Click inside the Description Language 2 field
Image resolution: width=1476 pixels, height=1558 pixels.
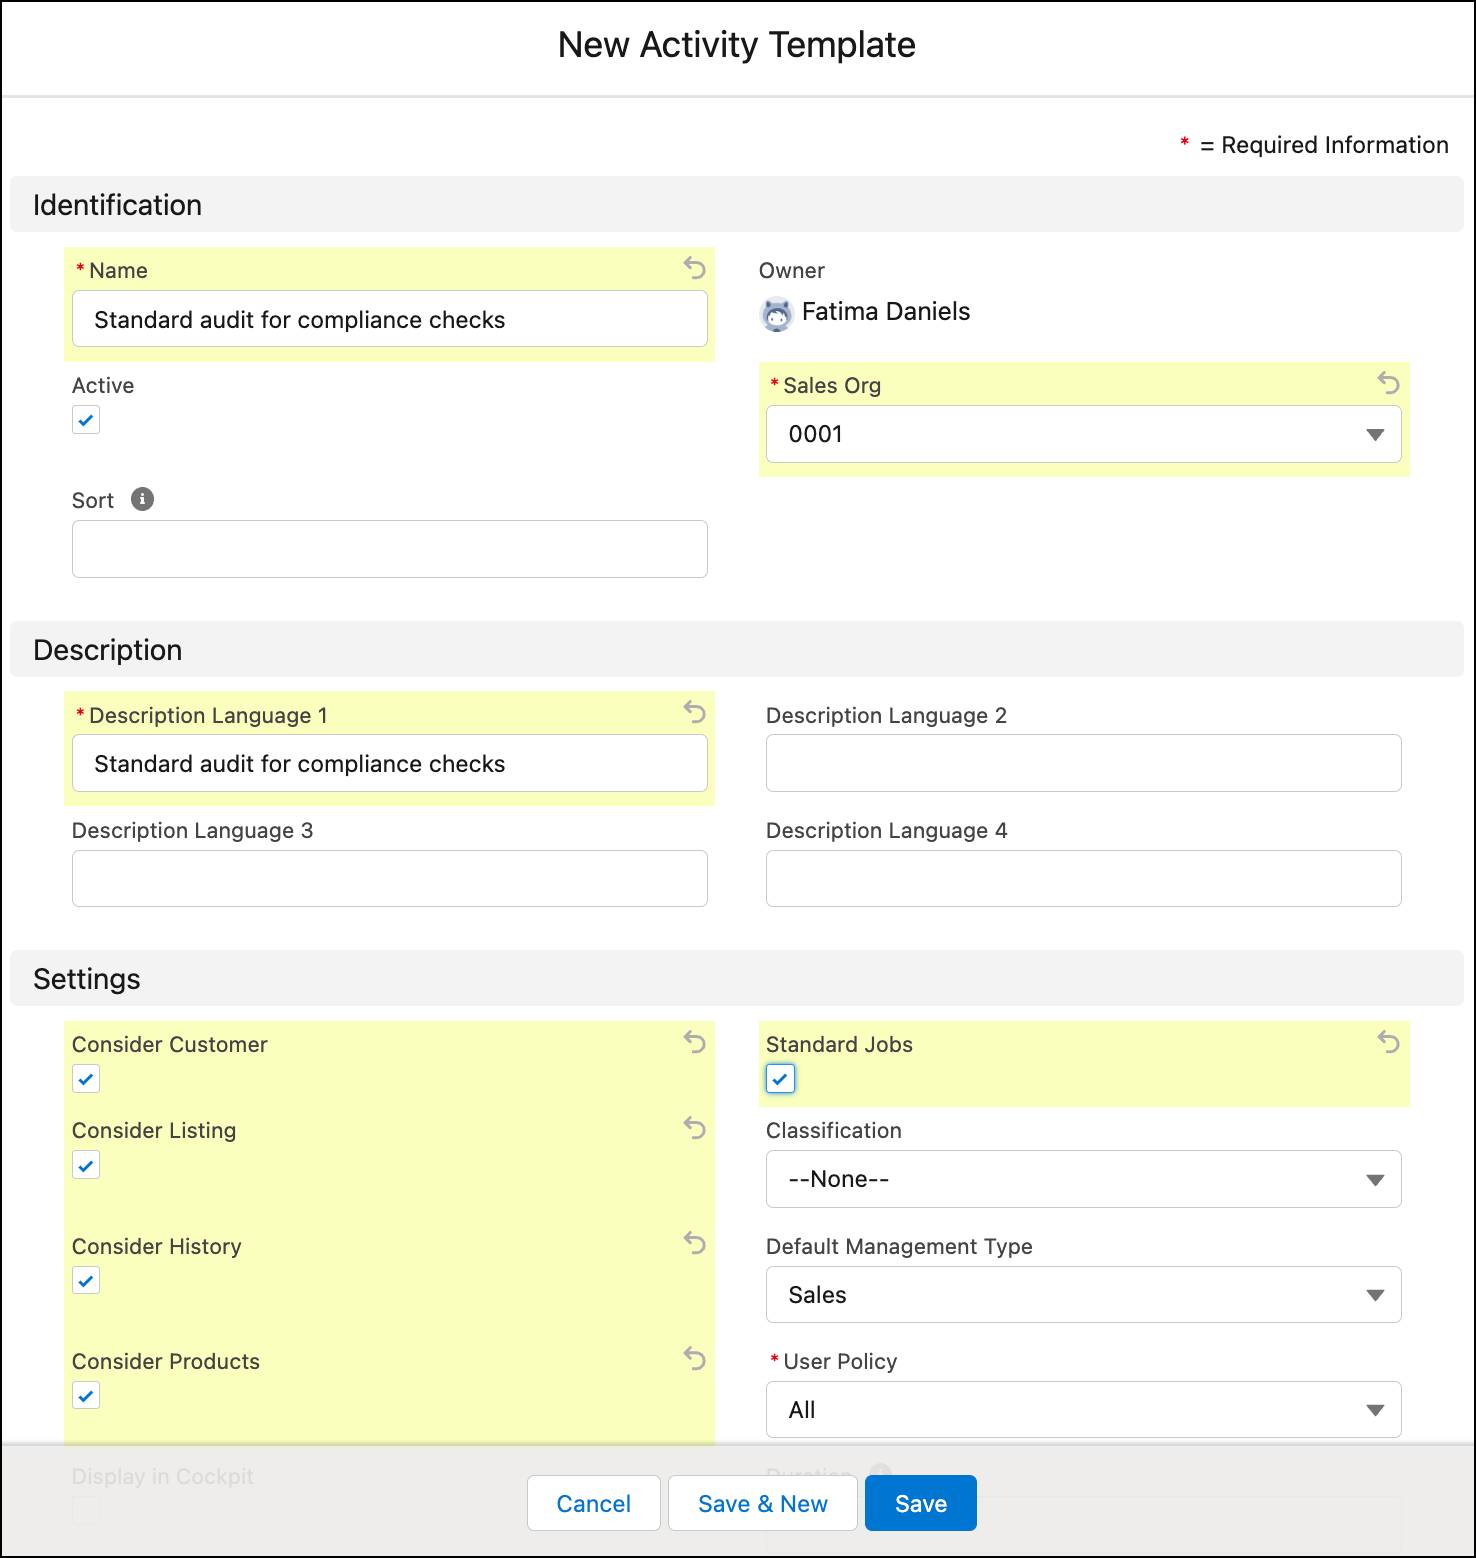coord(1083,763)
